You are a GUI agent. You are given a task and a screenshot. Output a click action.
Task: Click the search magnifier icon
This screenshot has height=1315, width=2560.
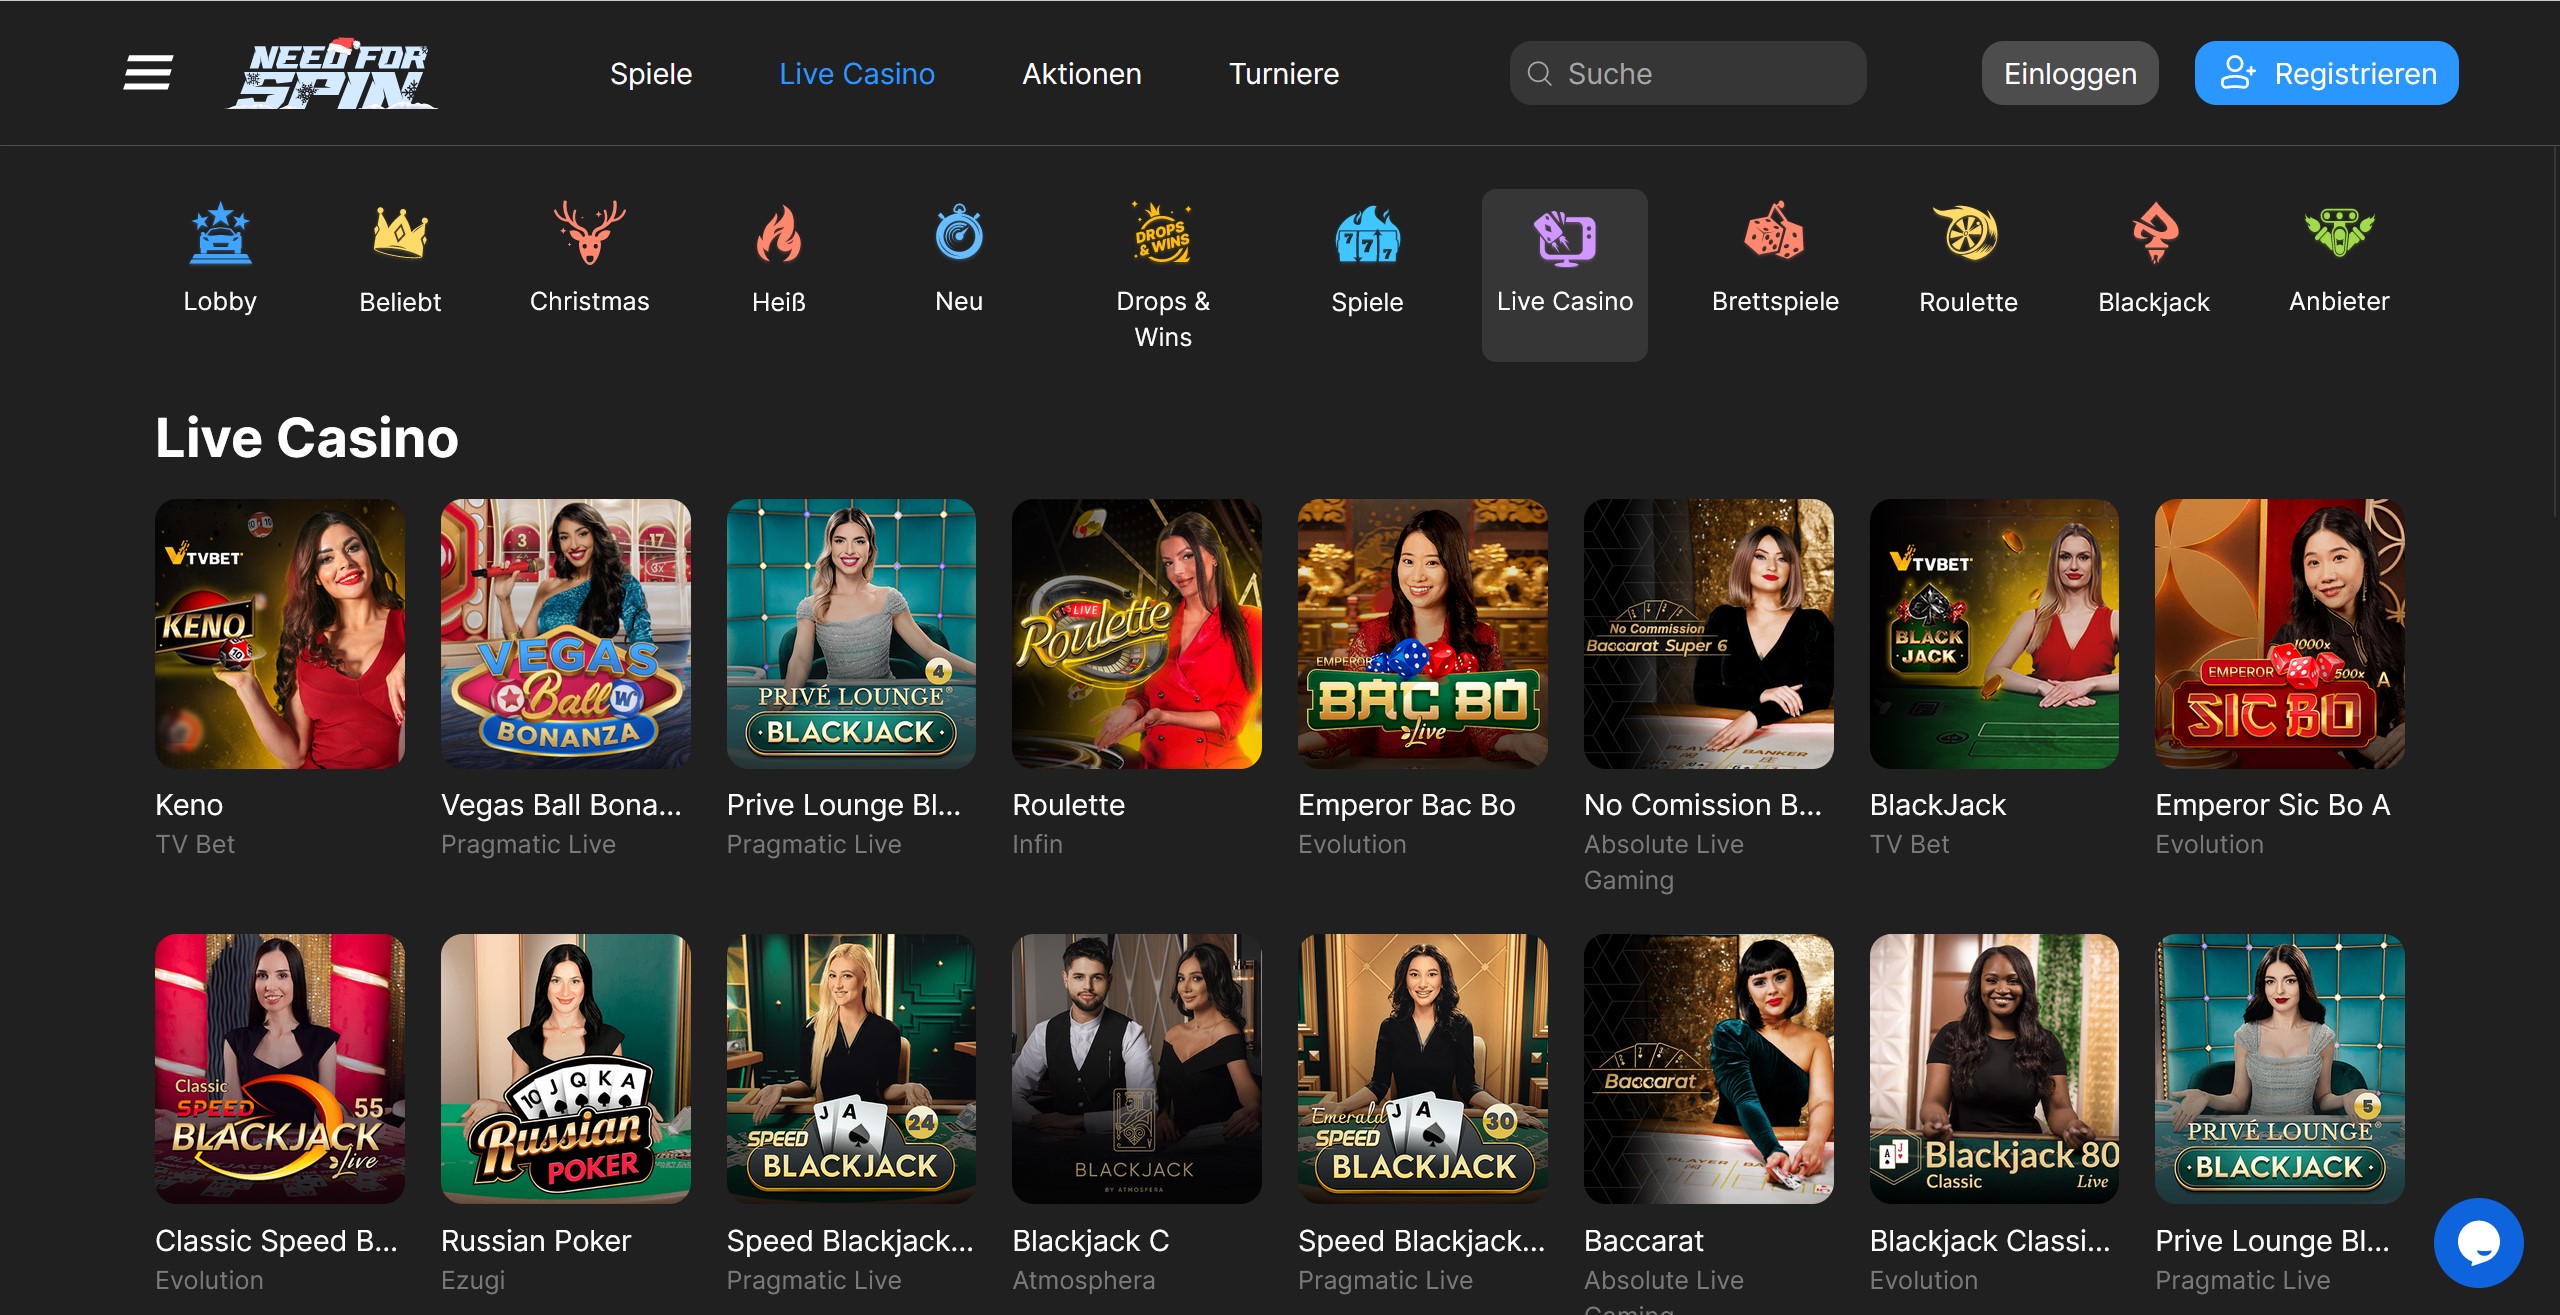[1540, 73]
